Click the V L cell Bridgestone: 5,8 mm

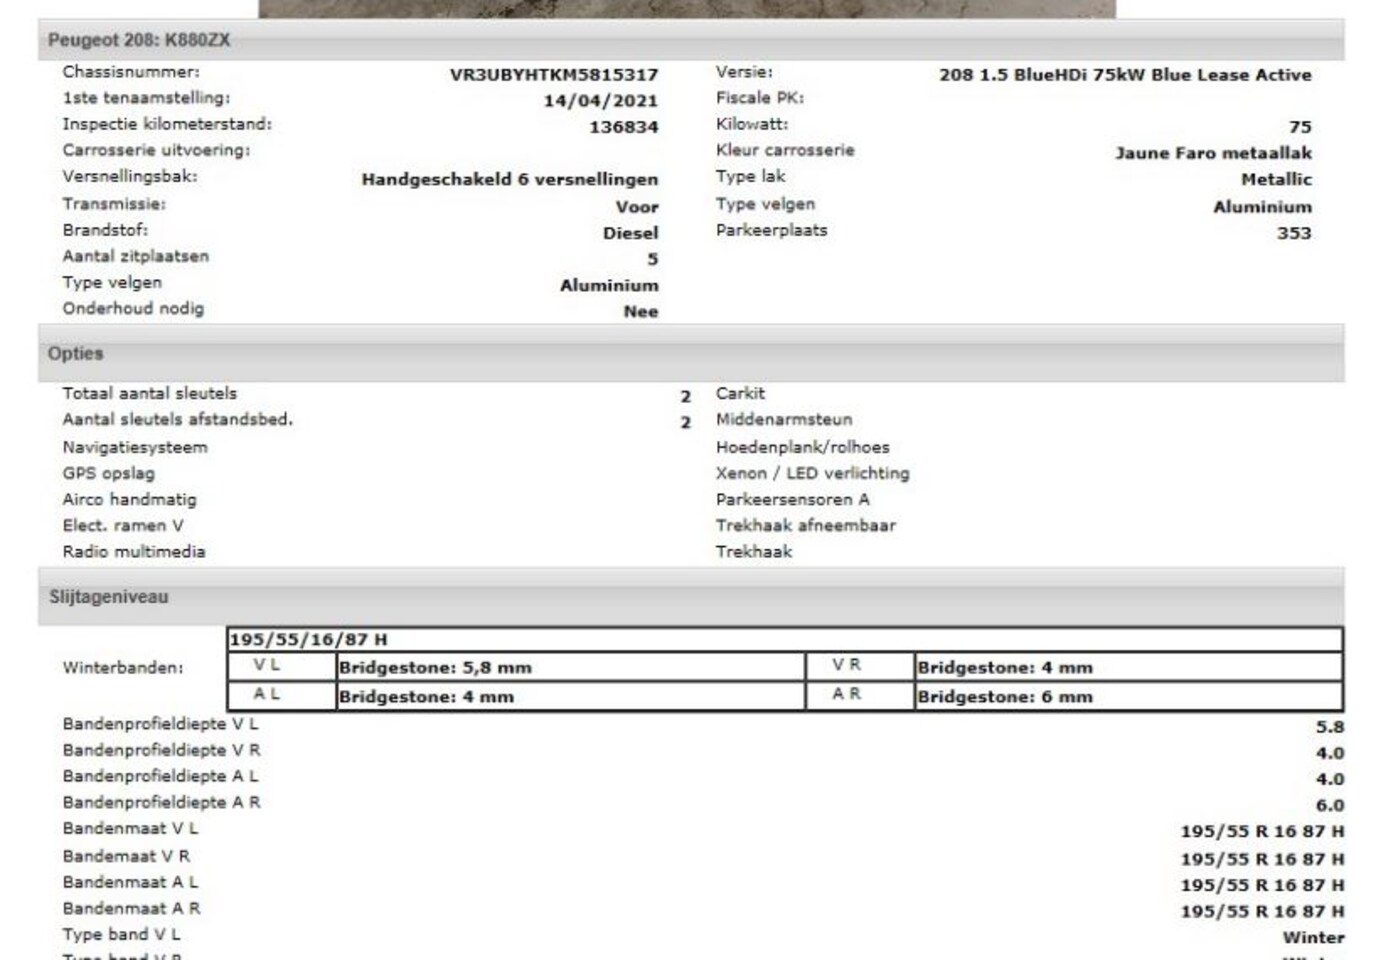coord(435,668)
